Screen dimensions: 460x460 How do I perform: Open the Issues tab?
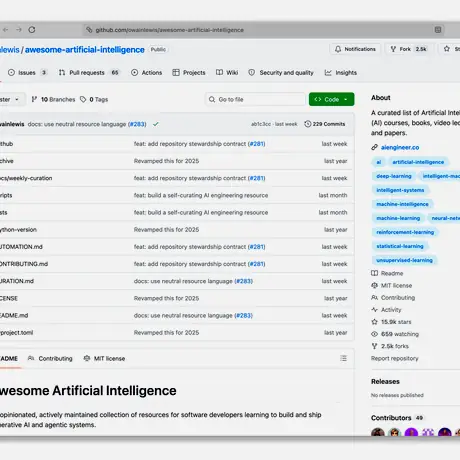coord(28,73)
